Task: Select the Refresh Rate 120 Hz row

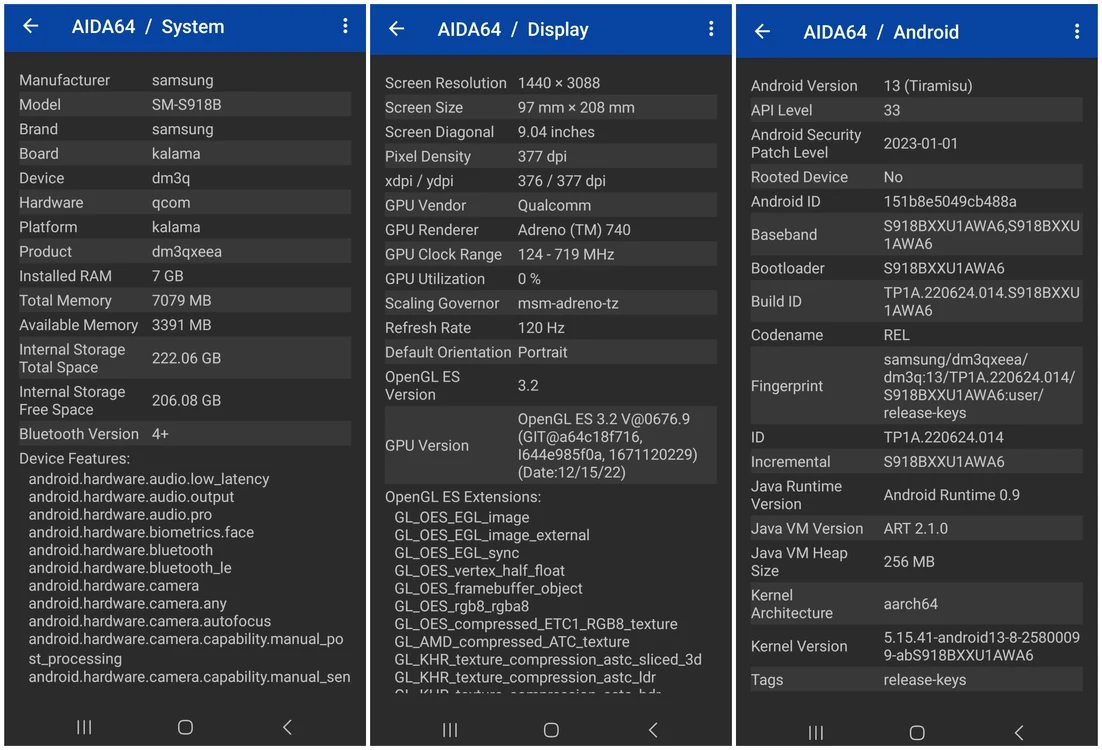Action: pos(551,328)
